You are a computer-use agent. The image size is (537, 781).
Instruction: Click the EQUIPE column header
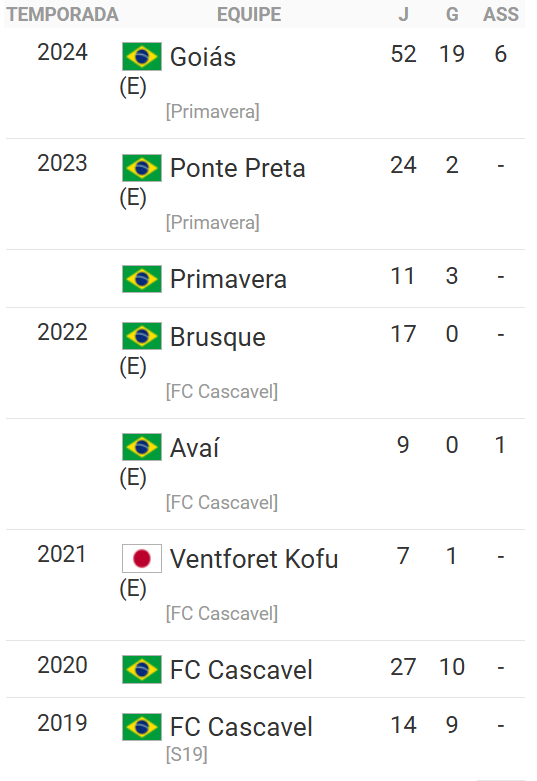249,14
